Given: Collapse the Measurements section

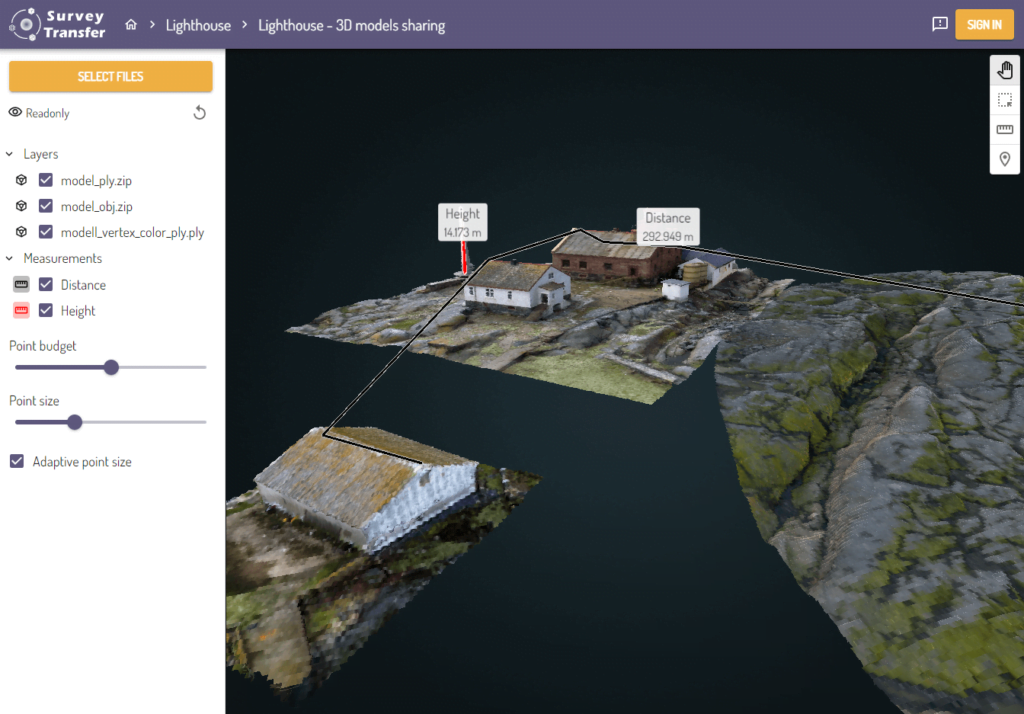Looking at the screenshot, I should (10, 258).
